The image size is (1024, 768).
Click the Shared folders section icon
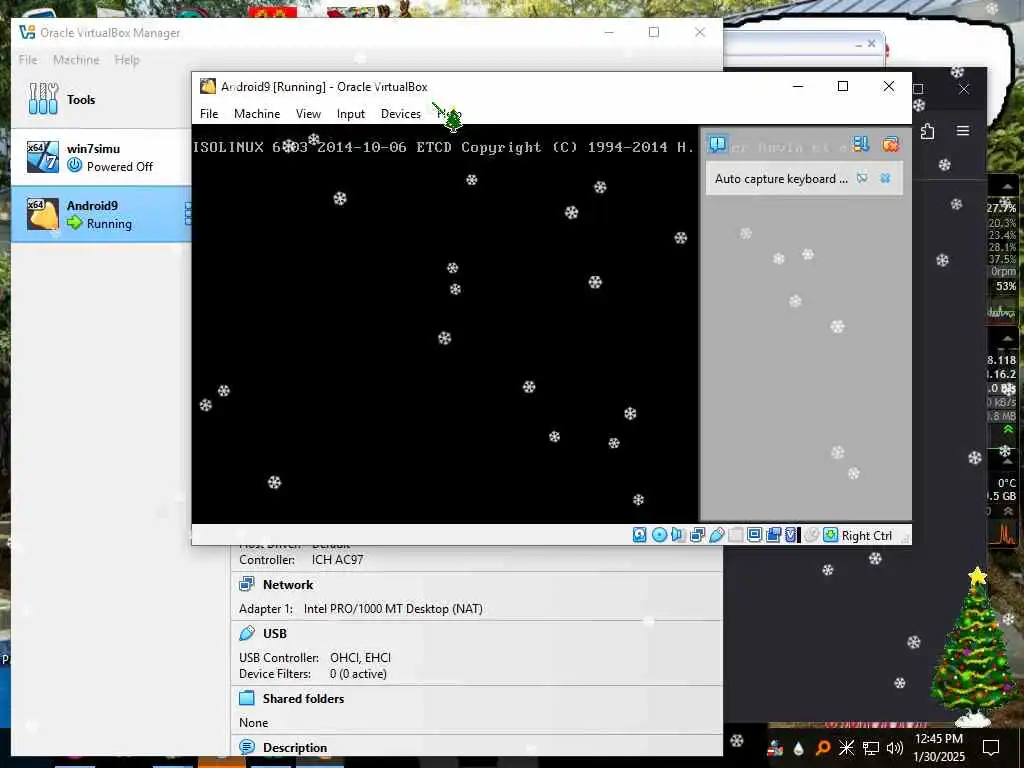(247, 697)
